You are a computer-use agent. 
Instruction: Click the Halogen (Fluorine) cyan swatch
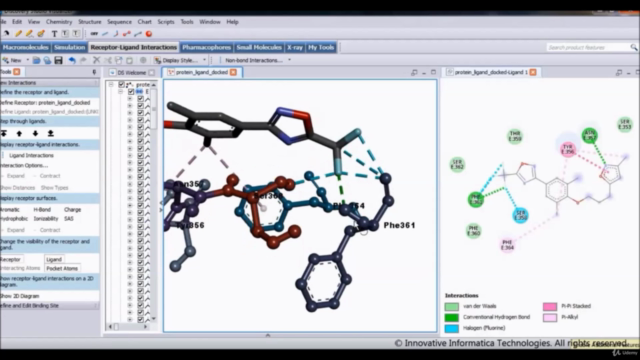pyautogui.click(x=451, y=329)
